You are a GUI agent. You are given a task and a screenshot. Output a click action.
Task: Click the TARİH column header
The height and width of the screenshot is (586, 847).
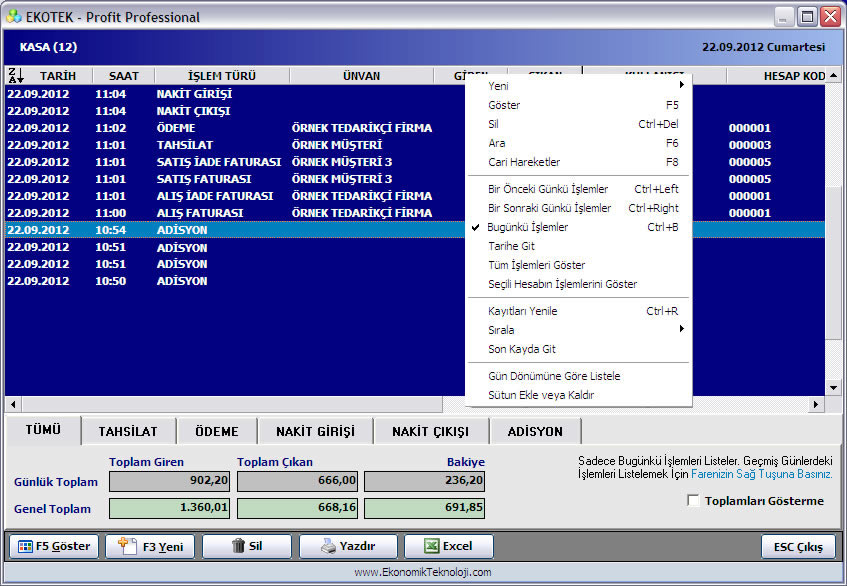point(58,76)
